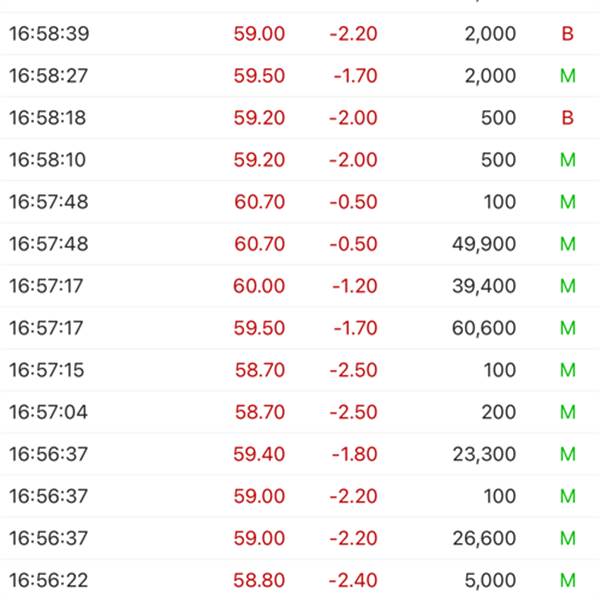The width and height of the screenshot is (600, 600).
Task: Select the 60,600 volume entry
Action: pyautogui.click(x=484, y=328)
